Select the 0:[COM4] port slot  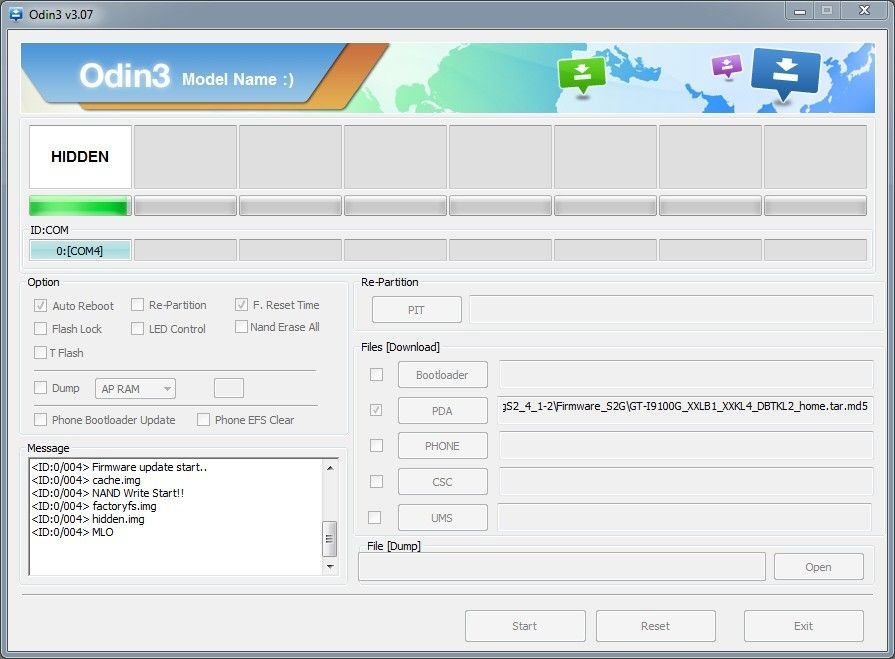80,250
